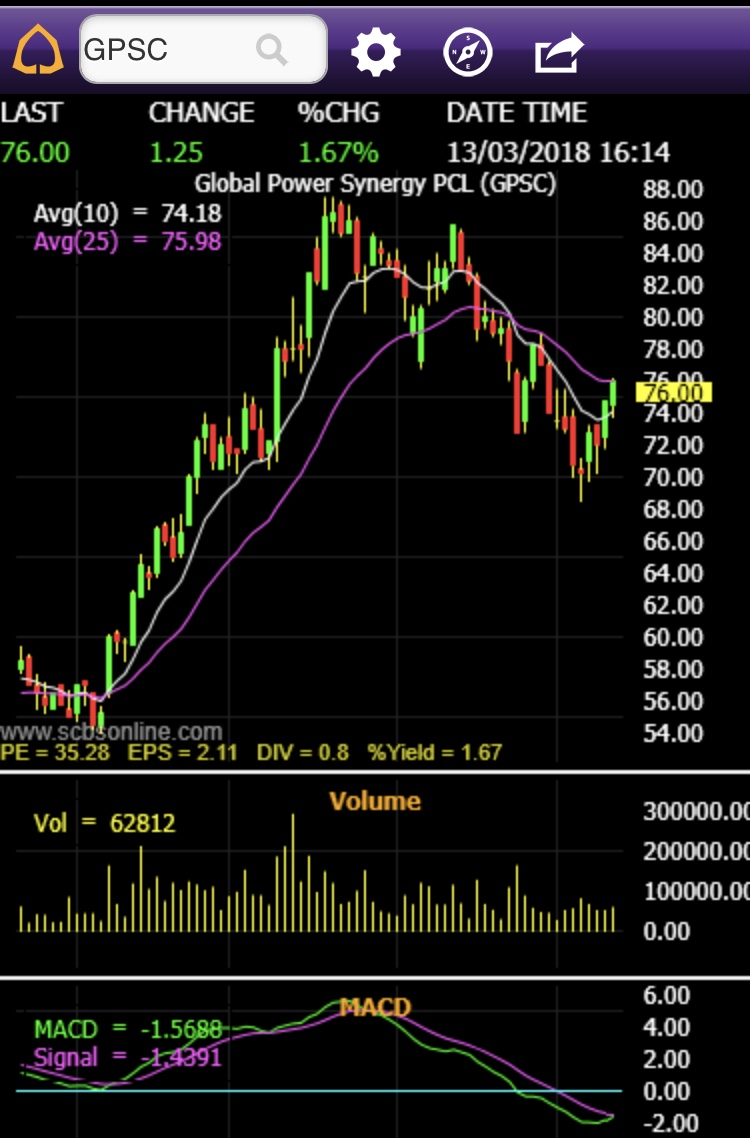Tap the orange SCB home logo icon
This screenshot has height=1138, width=750.
37,50
